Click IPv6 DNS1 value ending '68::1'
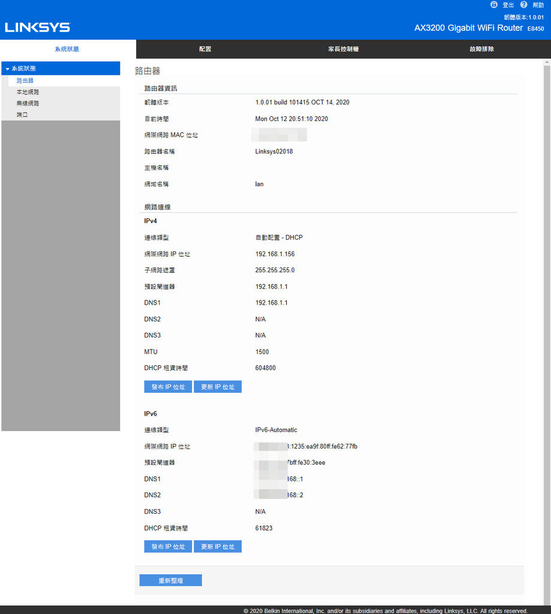 click(278, 479)
